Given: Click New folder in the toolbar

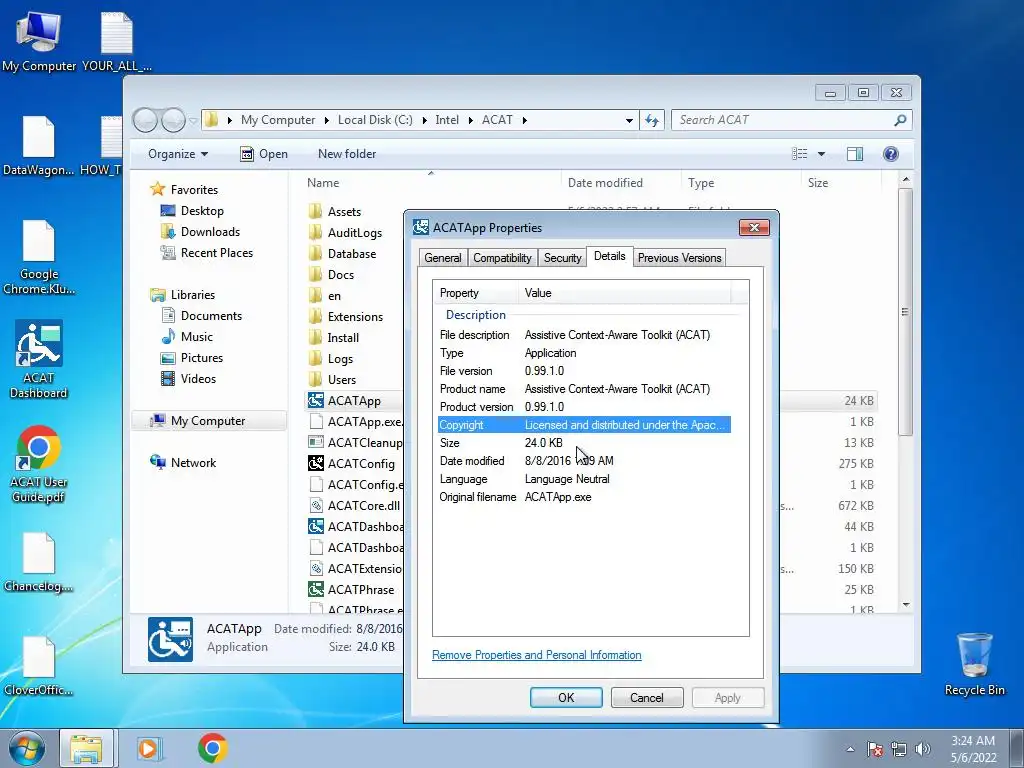Looking at the screenshot, I should tap(347, 154).
